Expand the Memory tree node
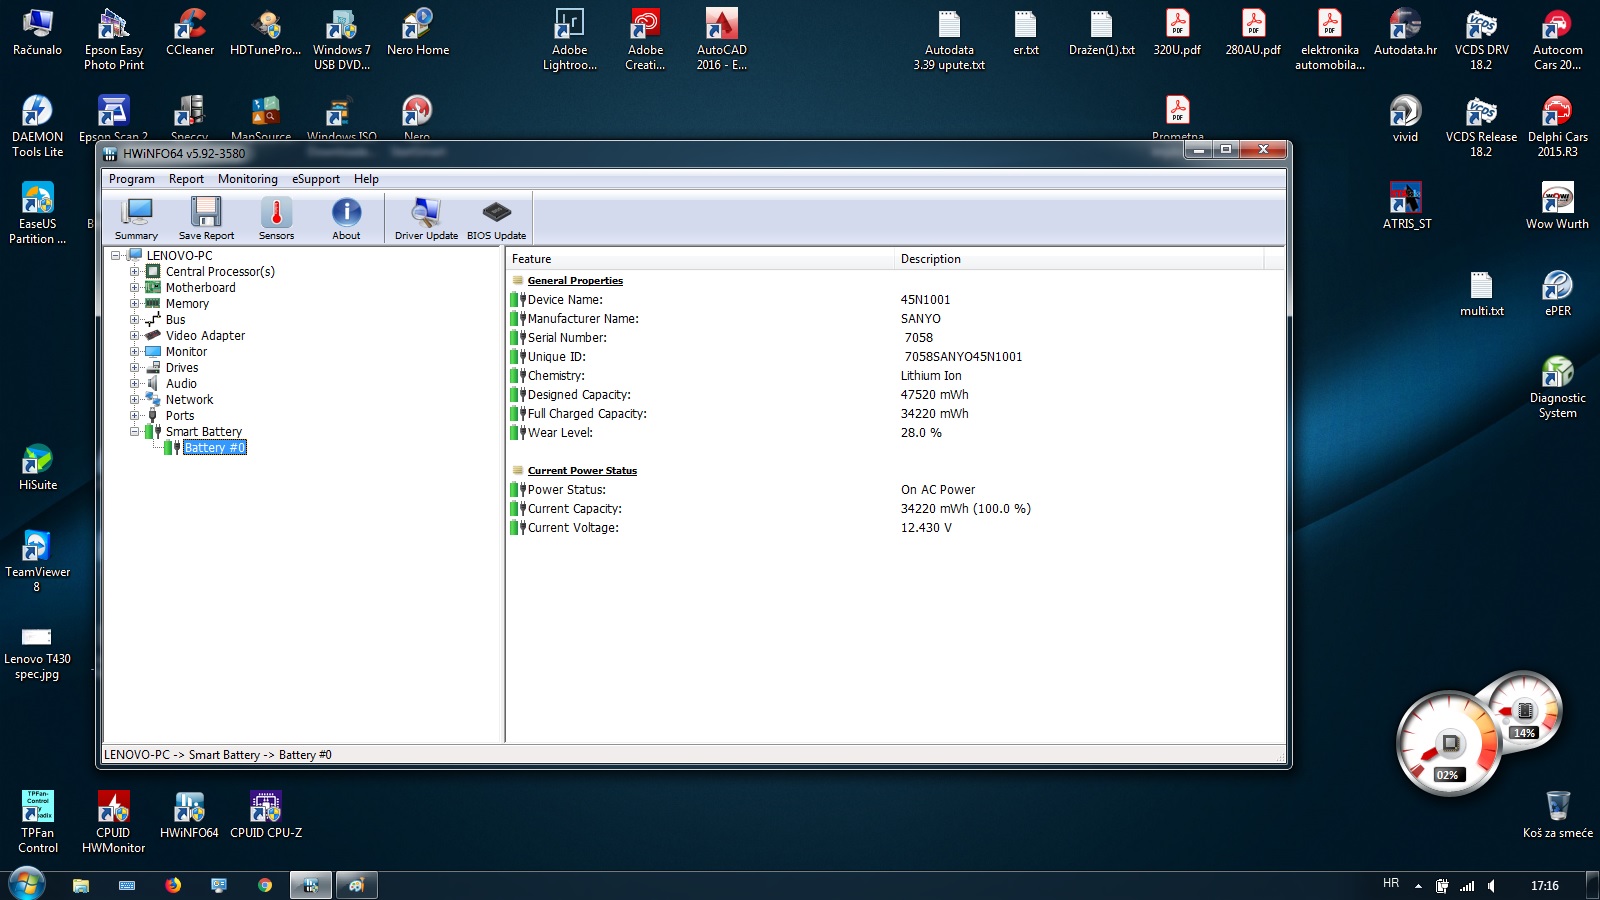Screen dimensions: 1600x900 (134, 303)
